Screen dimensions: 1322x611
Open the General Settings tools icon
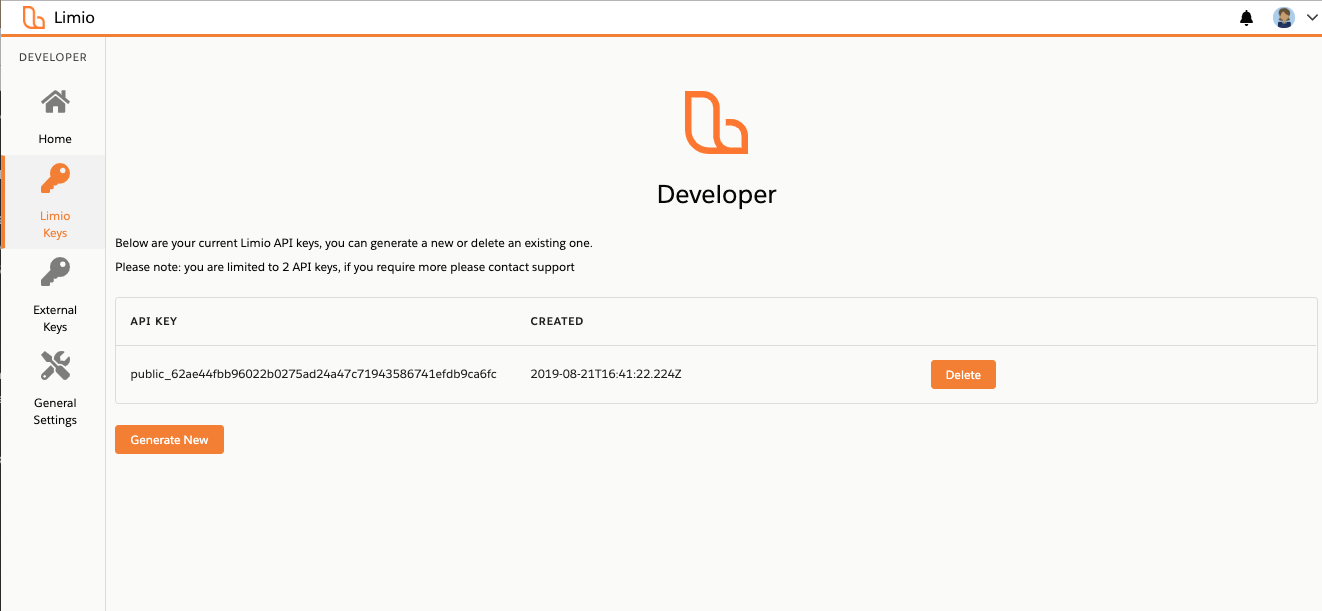(x=55, y=366)
